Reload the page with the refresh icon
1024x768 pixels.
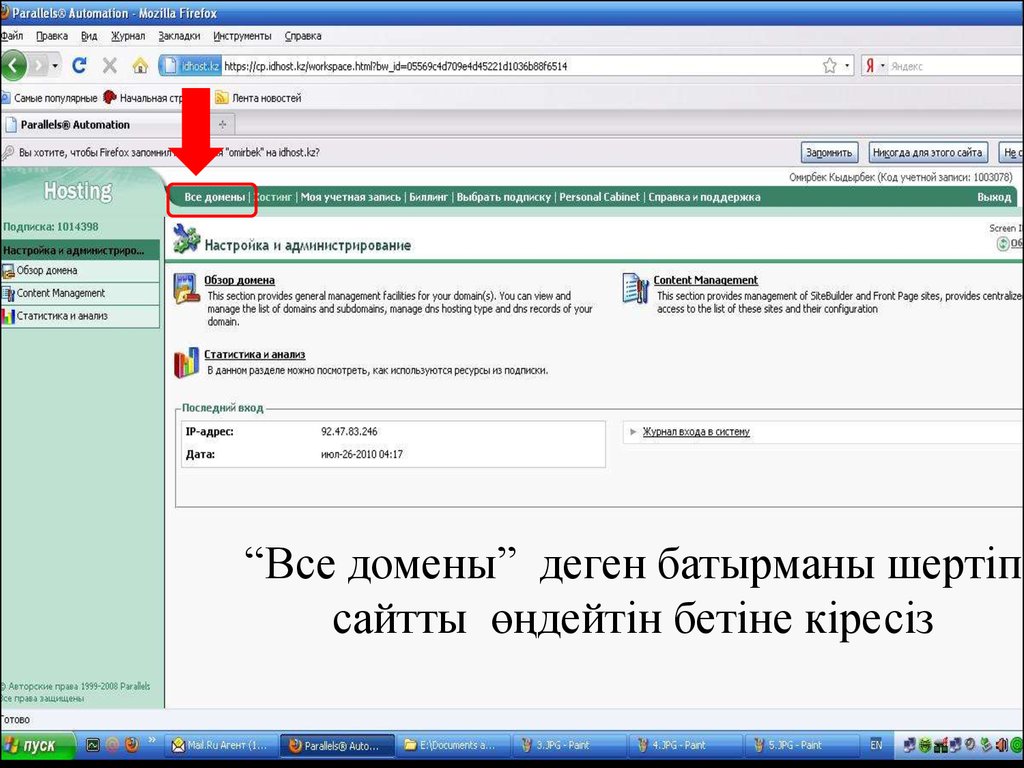pyautogui.click(x=79, y=66)
